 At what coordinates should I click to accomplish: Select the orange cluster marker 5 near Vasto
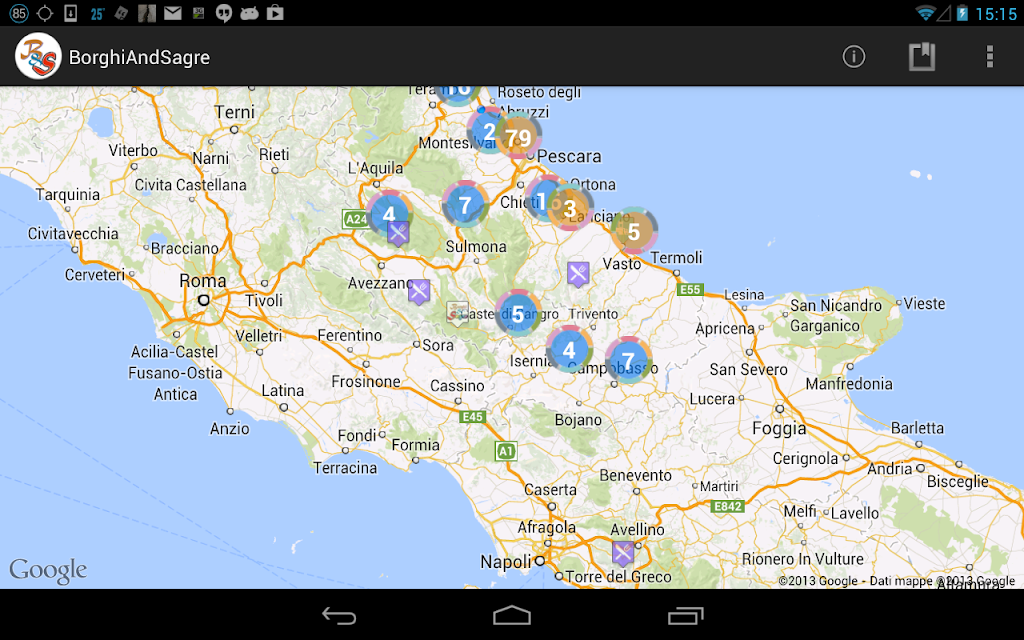click(x=633, y=231)
